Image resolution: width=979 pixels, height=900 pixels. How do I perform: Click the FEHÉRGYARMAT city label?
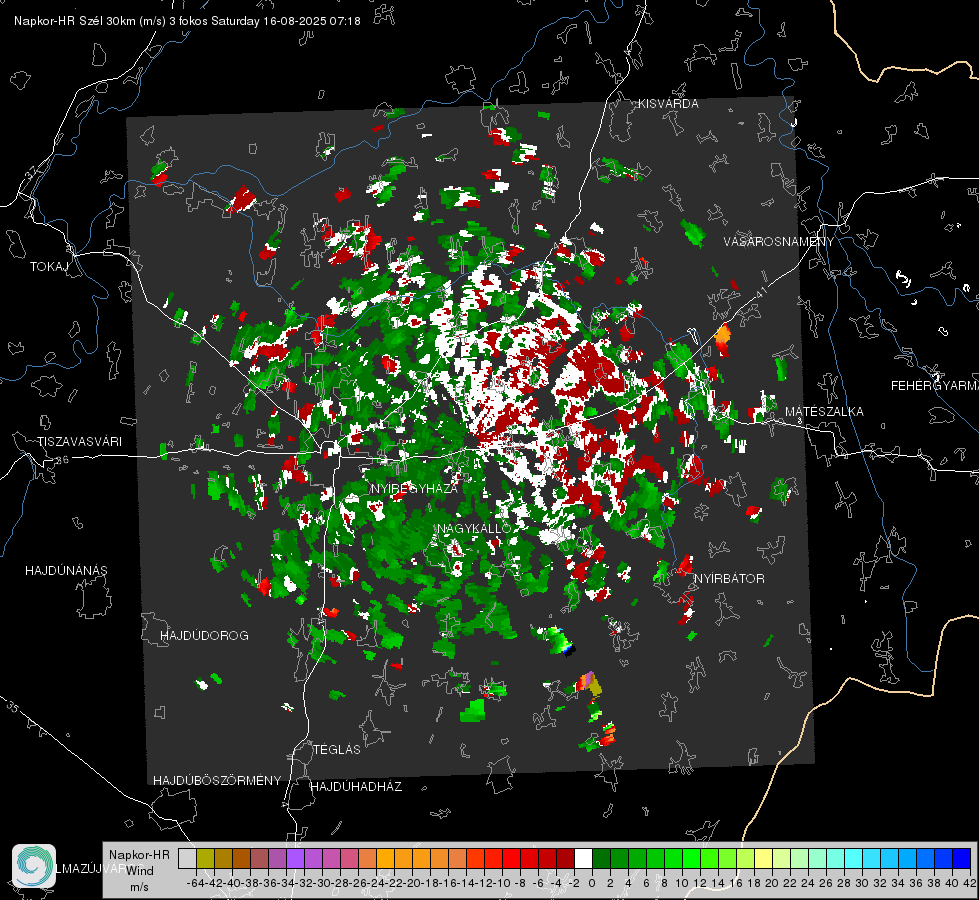point(934,386)
